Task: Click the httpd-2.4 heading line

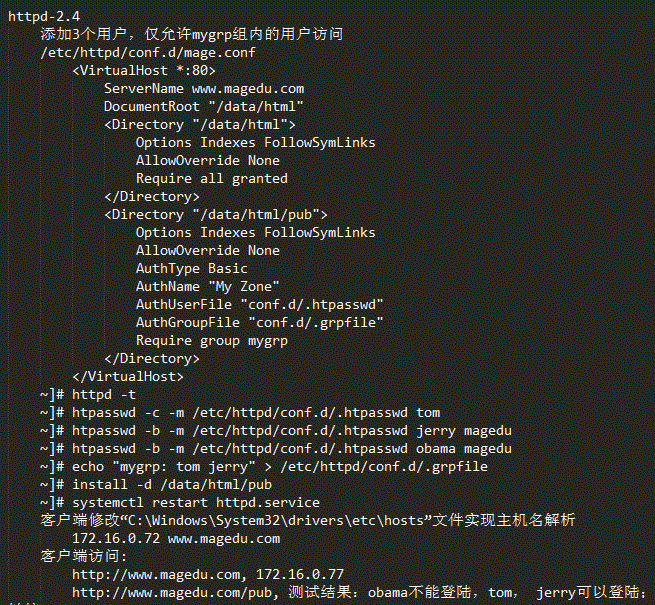Action: [x=44, y=16]
